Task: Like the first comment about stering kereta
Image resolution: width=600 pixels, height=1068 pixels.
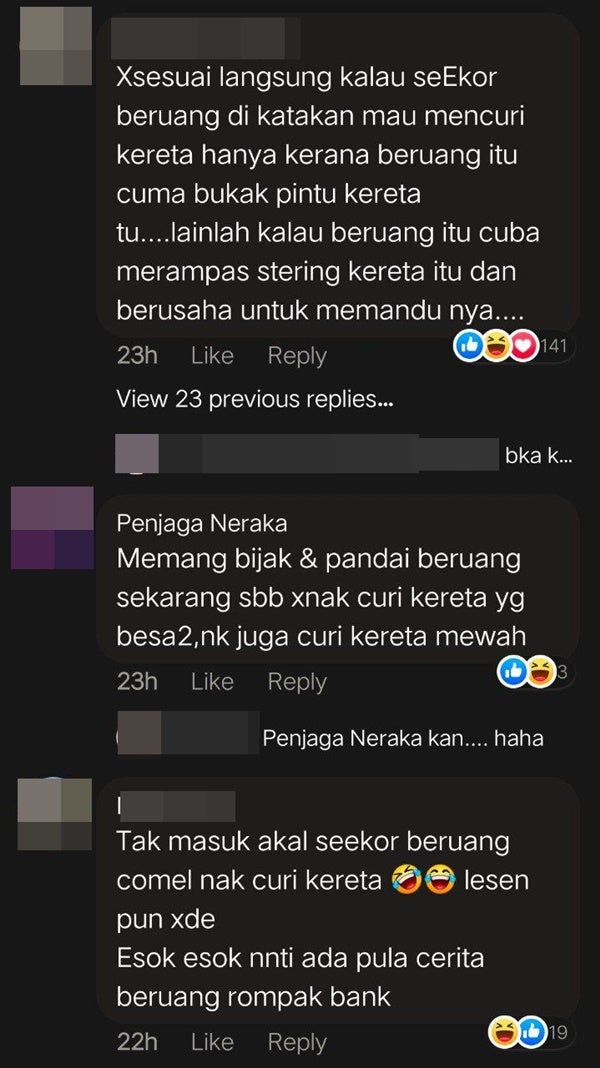Action: (x=212, y=356)
